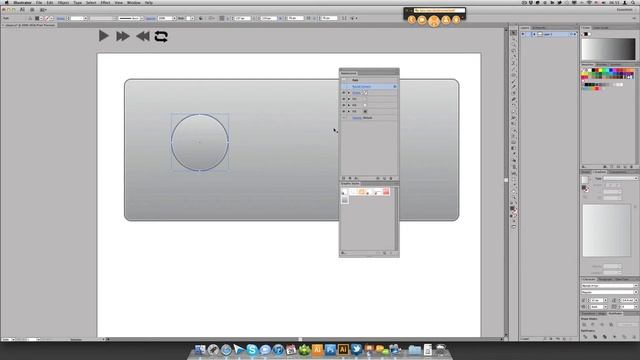Click Add New Stroke in Appearance panel
Screen dimensions: 640x360
point(343,178)
